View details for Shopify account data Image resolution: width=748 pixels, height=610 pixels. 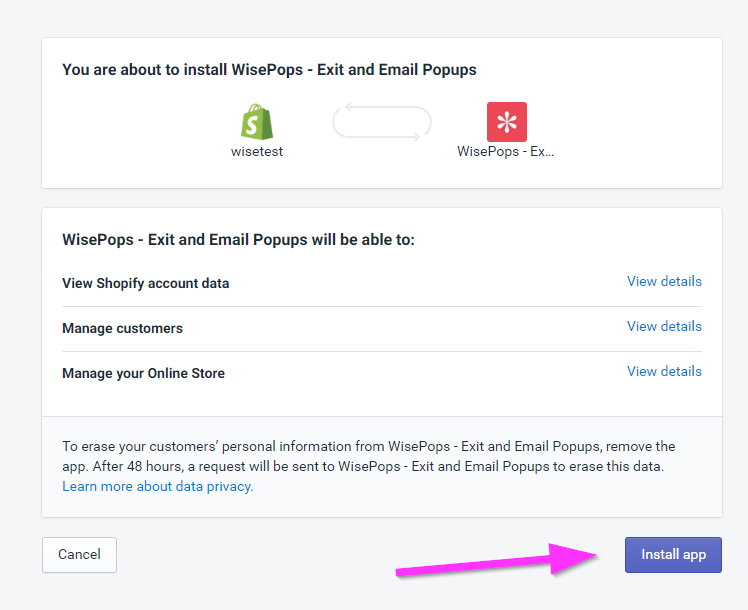click(x=664, y=281)
